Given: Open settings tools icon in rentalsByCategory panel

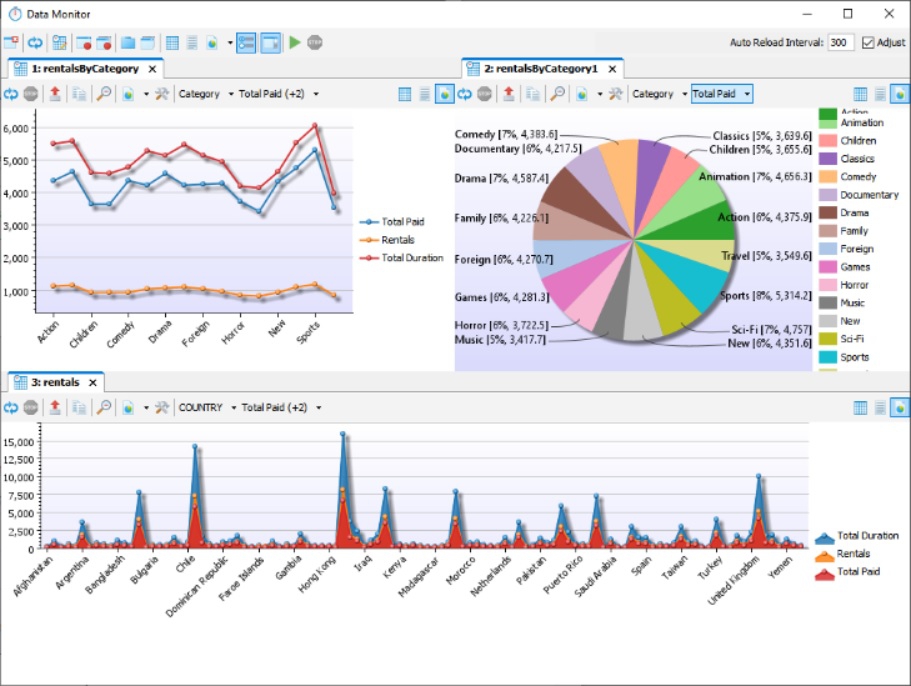Looking at the screenshot, I should 162,94.
